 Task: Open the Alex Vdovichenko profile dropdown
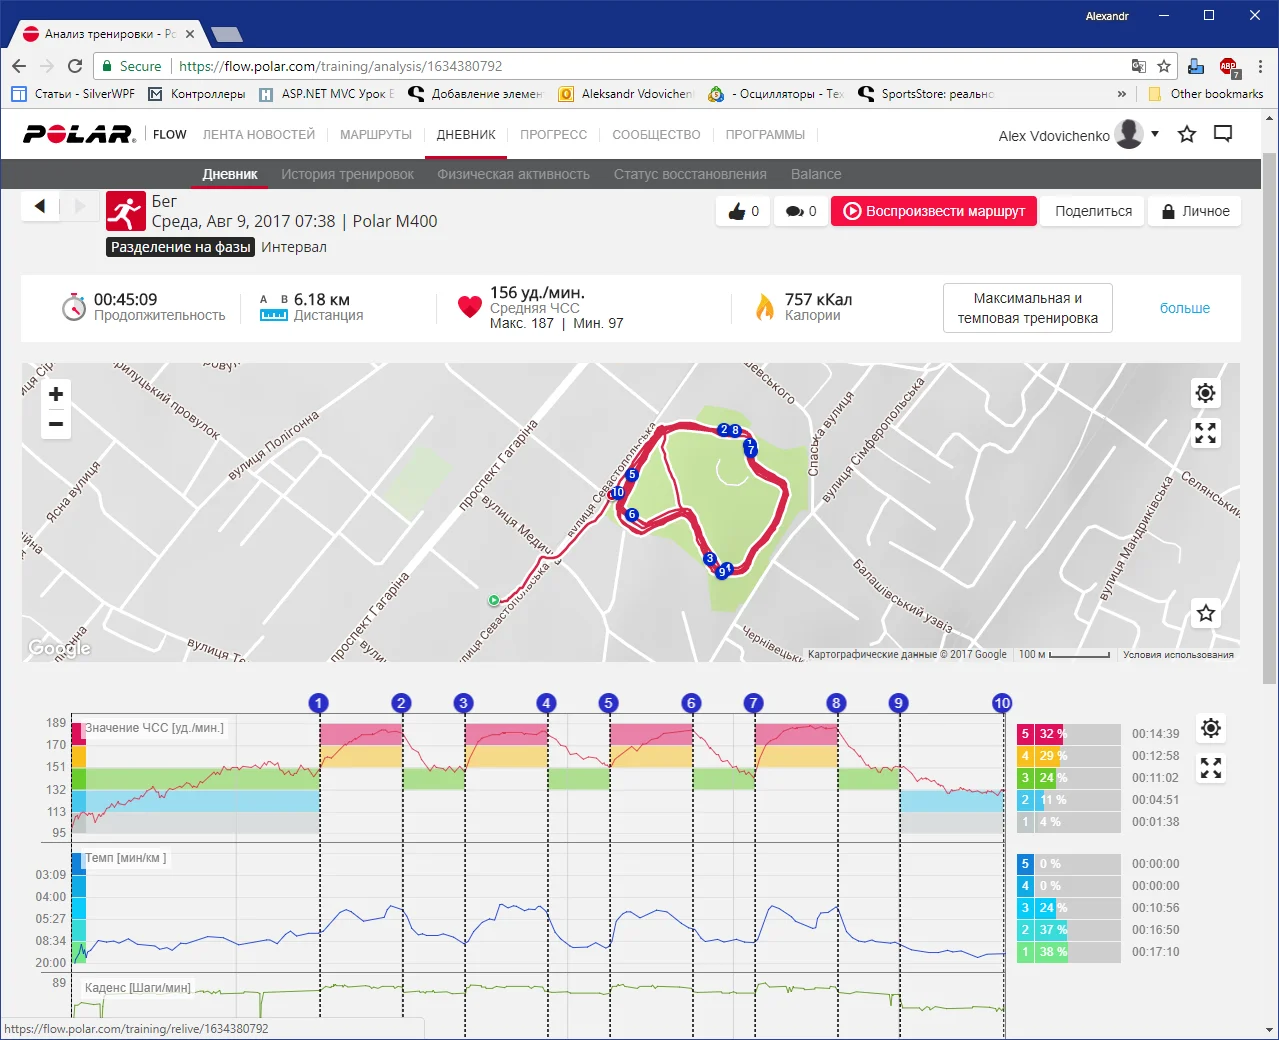point(1155,134)
